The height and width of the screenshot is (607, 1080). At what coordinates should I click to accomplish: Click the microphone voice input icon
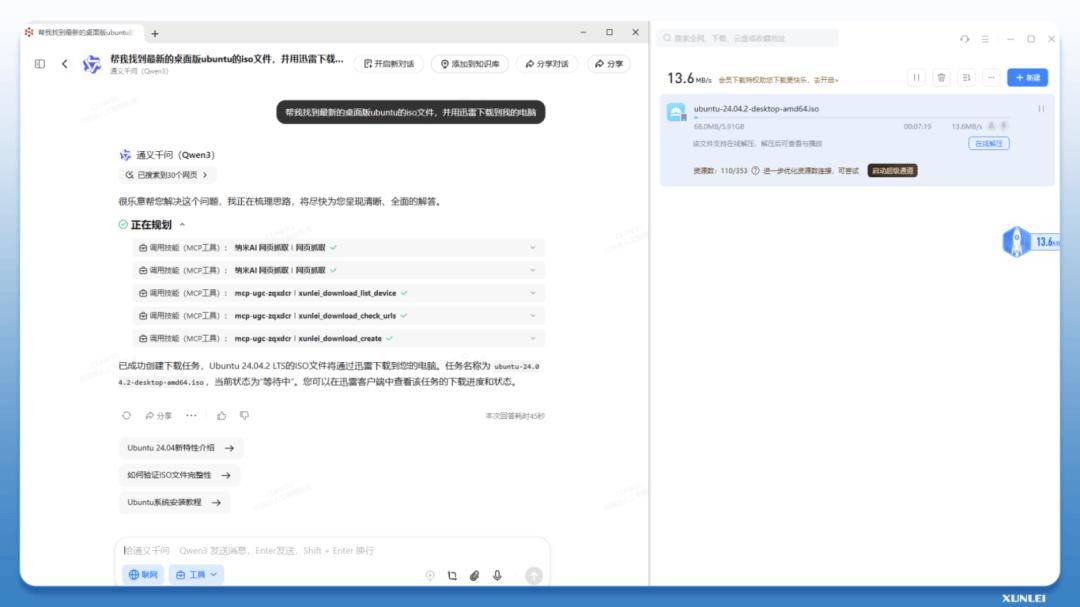tap(497, 575)
